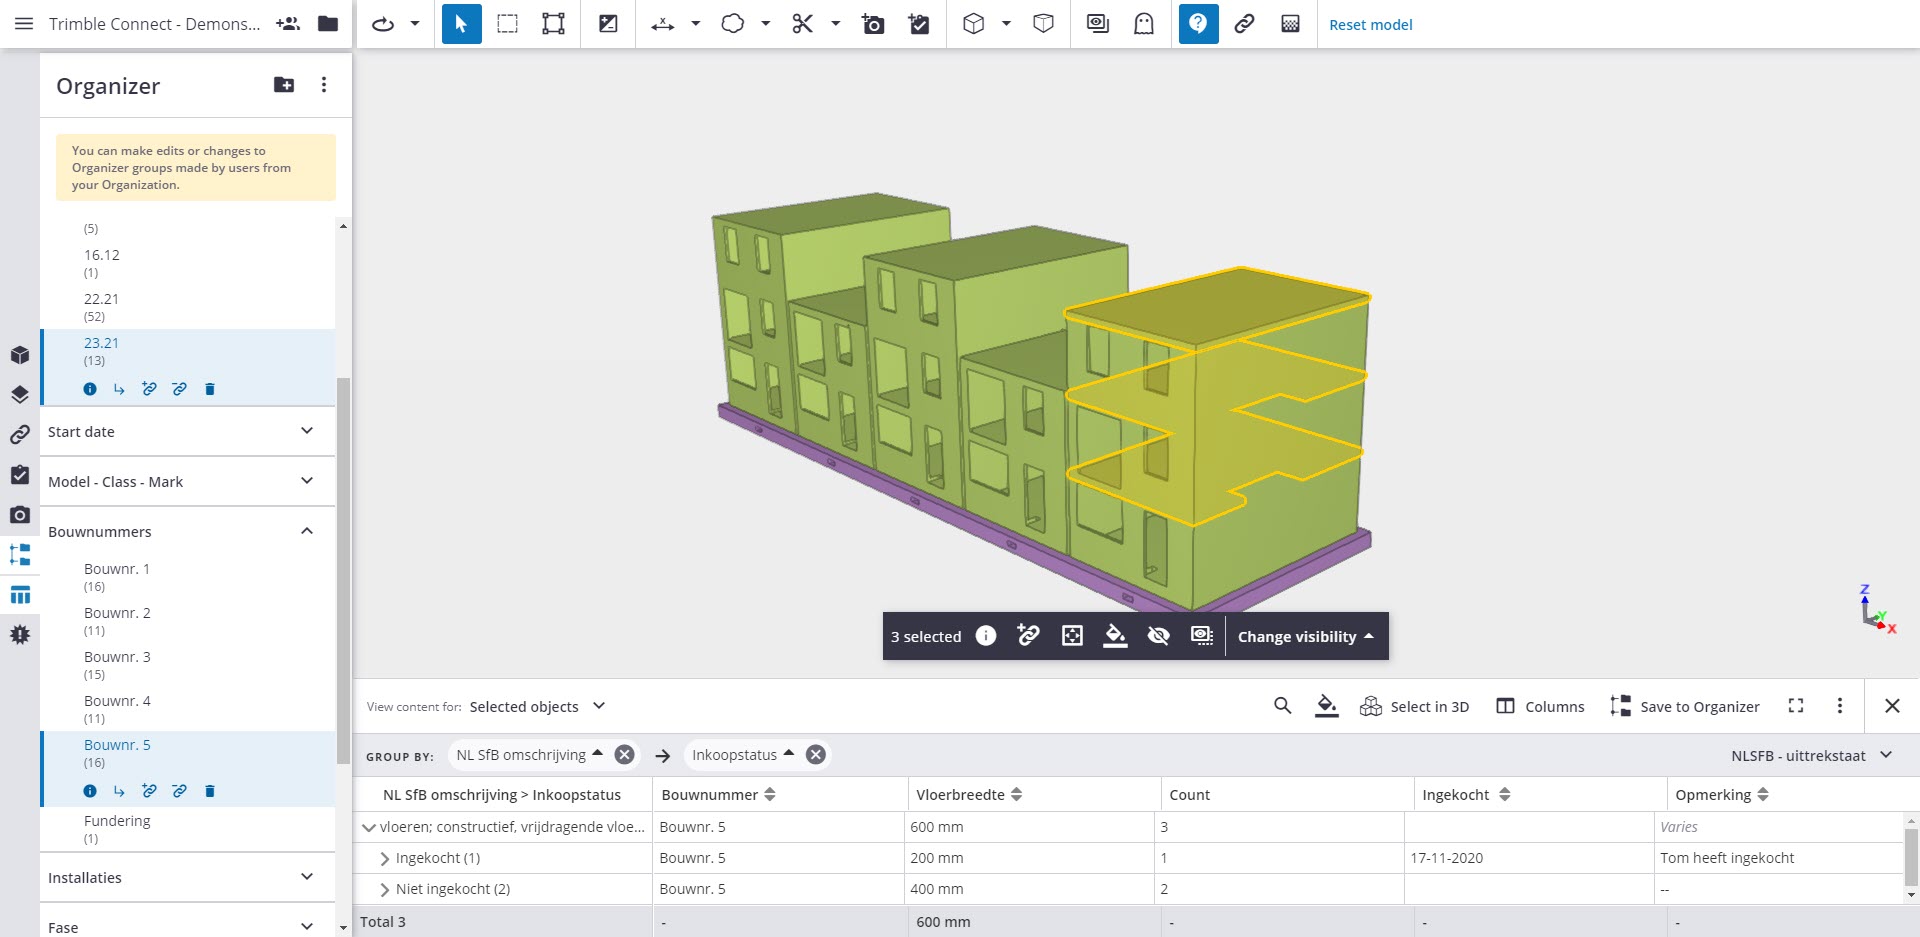Select the orbit navigation tool
This screenshot has height=937, width=1920.
(383, 24)
